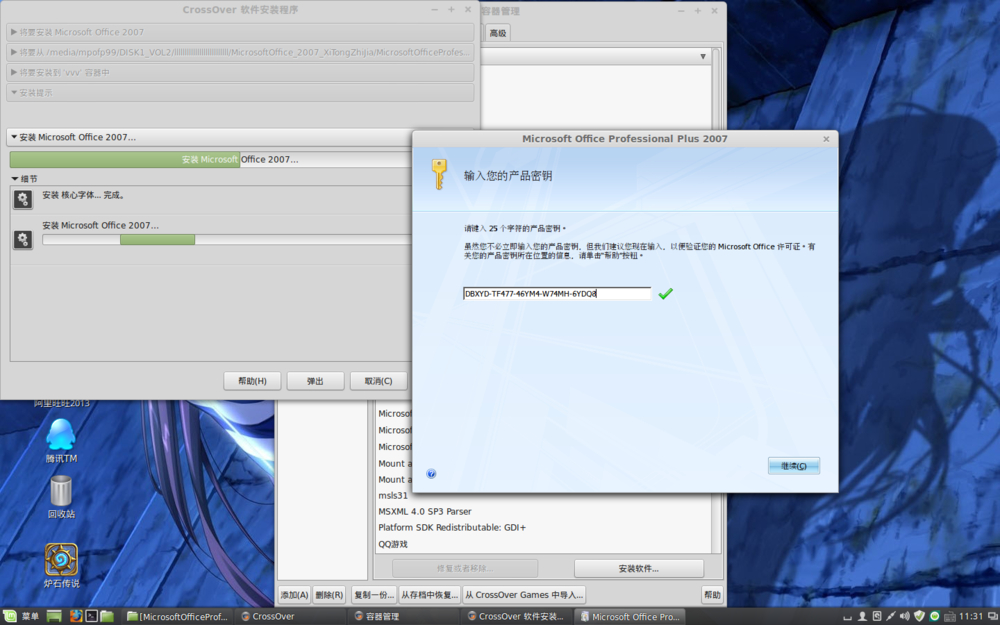Click 从 CrossOver Games 中导入... button

pos(524,594)
